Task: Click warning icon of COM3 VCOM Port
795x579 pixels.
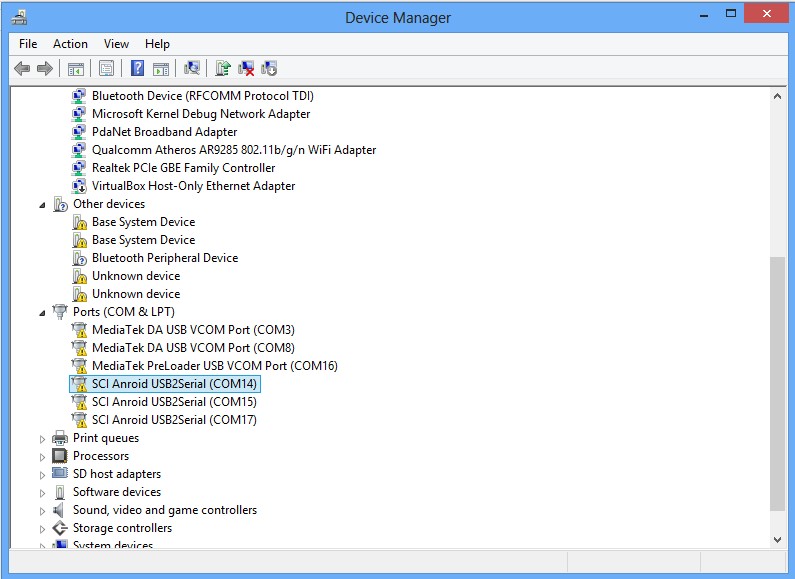Action: point(79,330)
